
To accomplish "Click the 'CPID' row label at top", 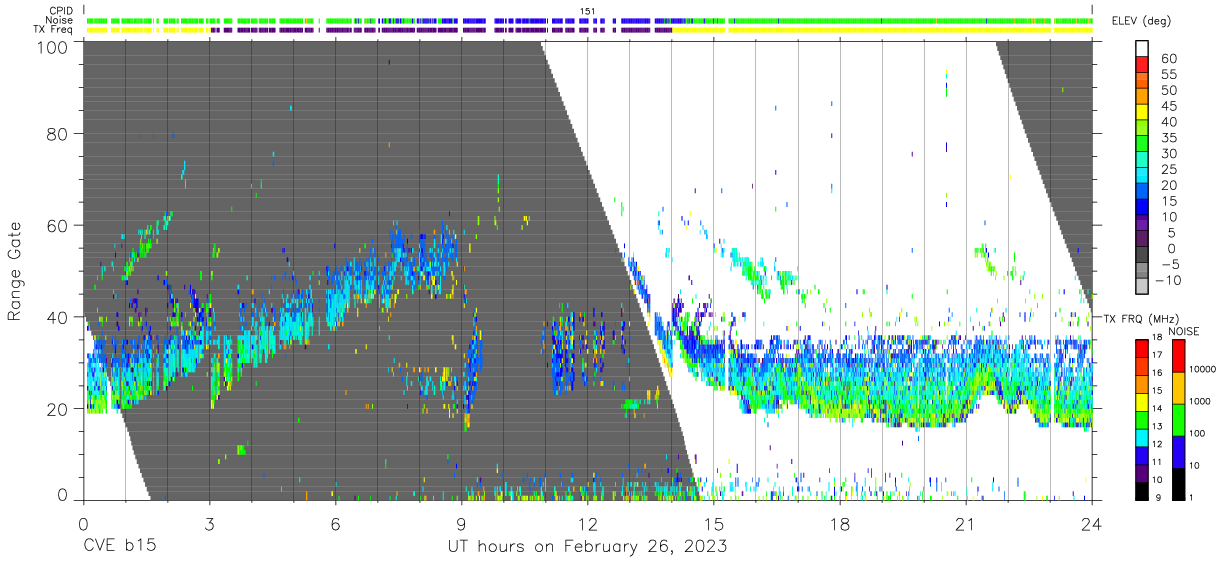I will (x=62, y=11).
